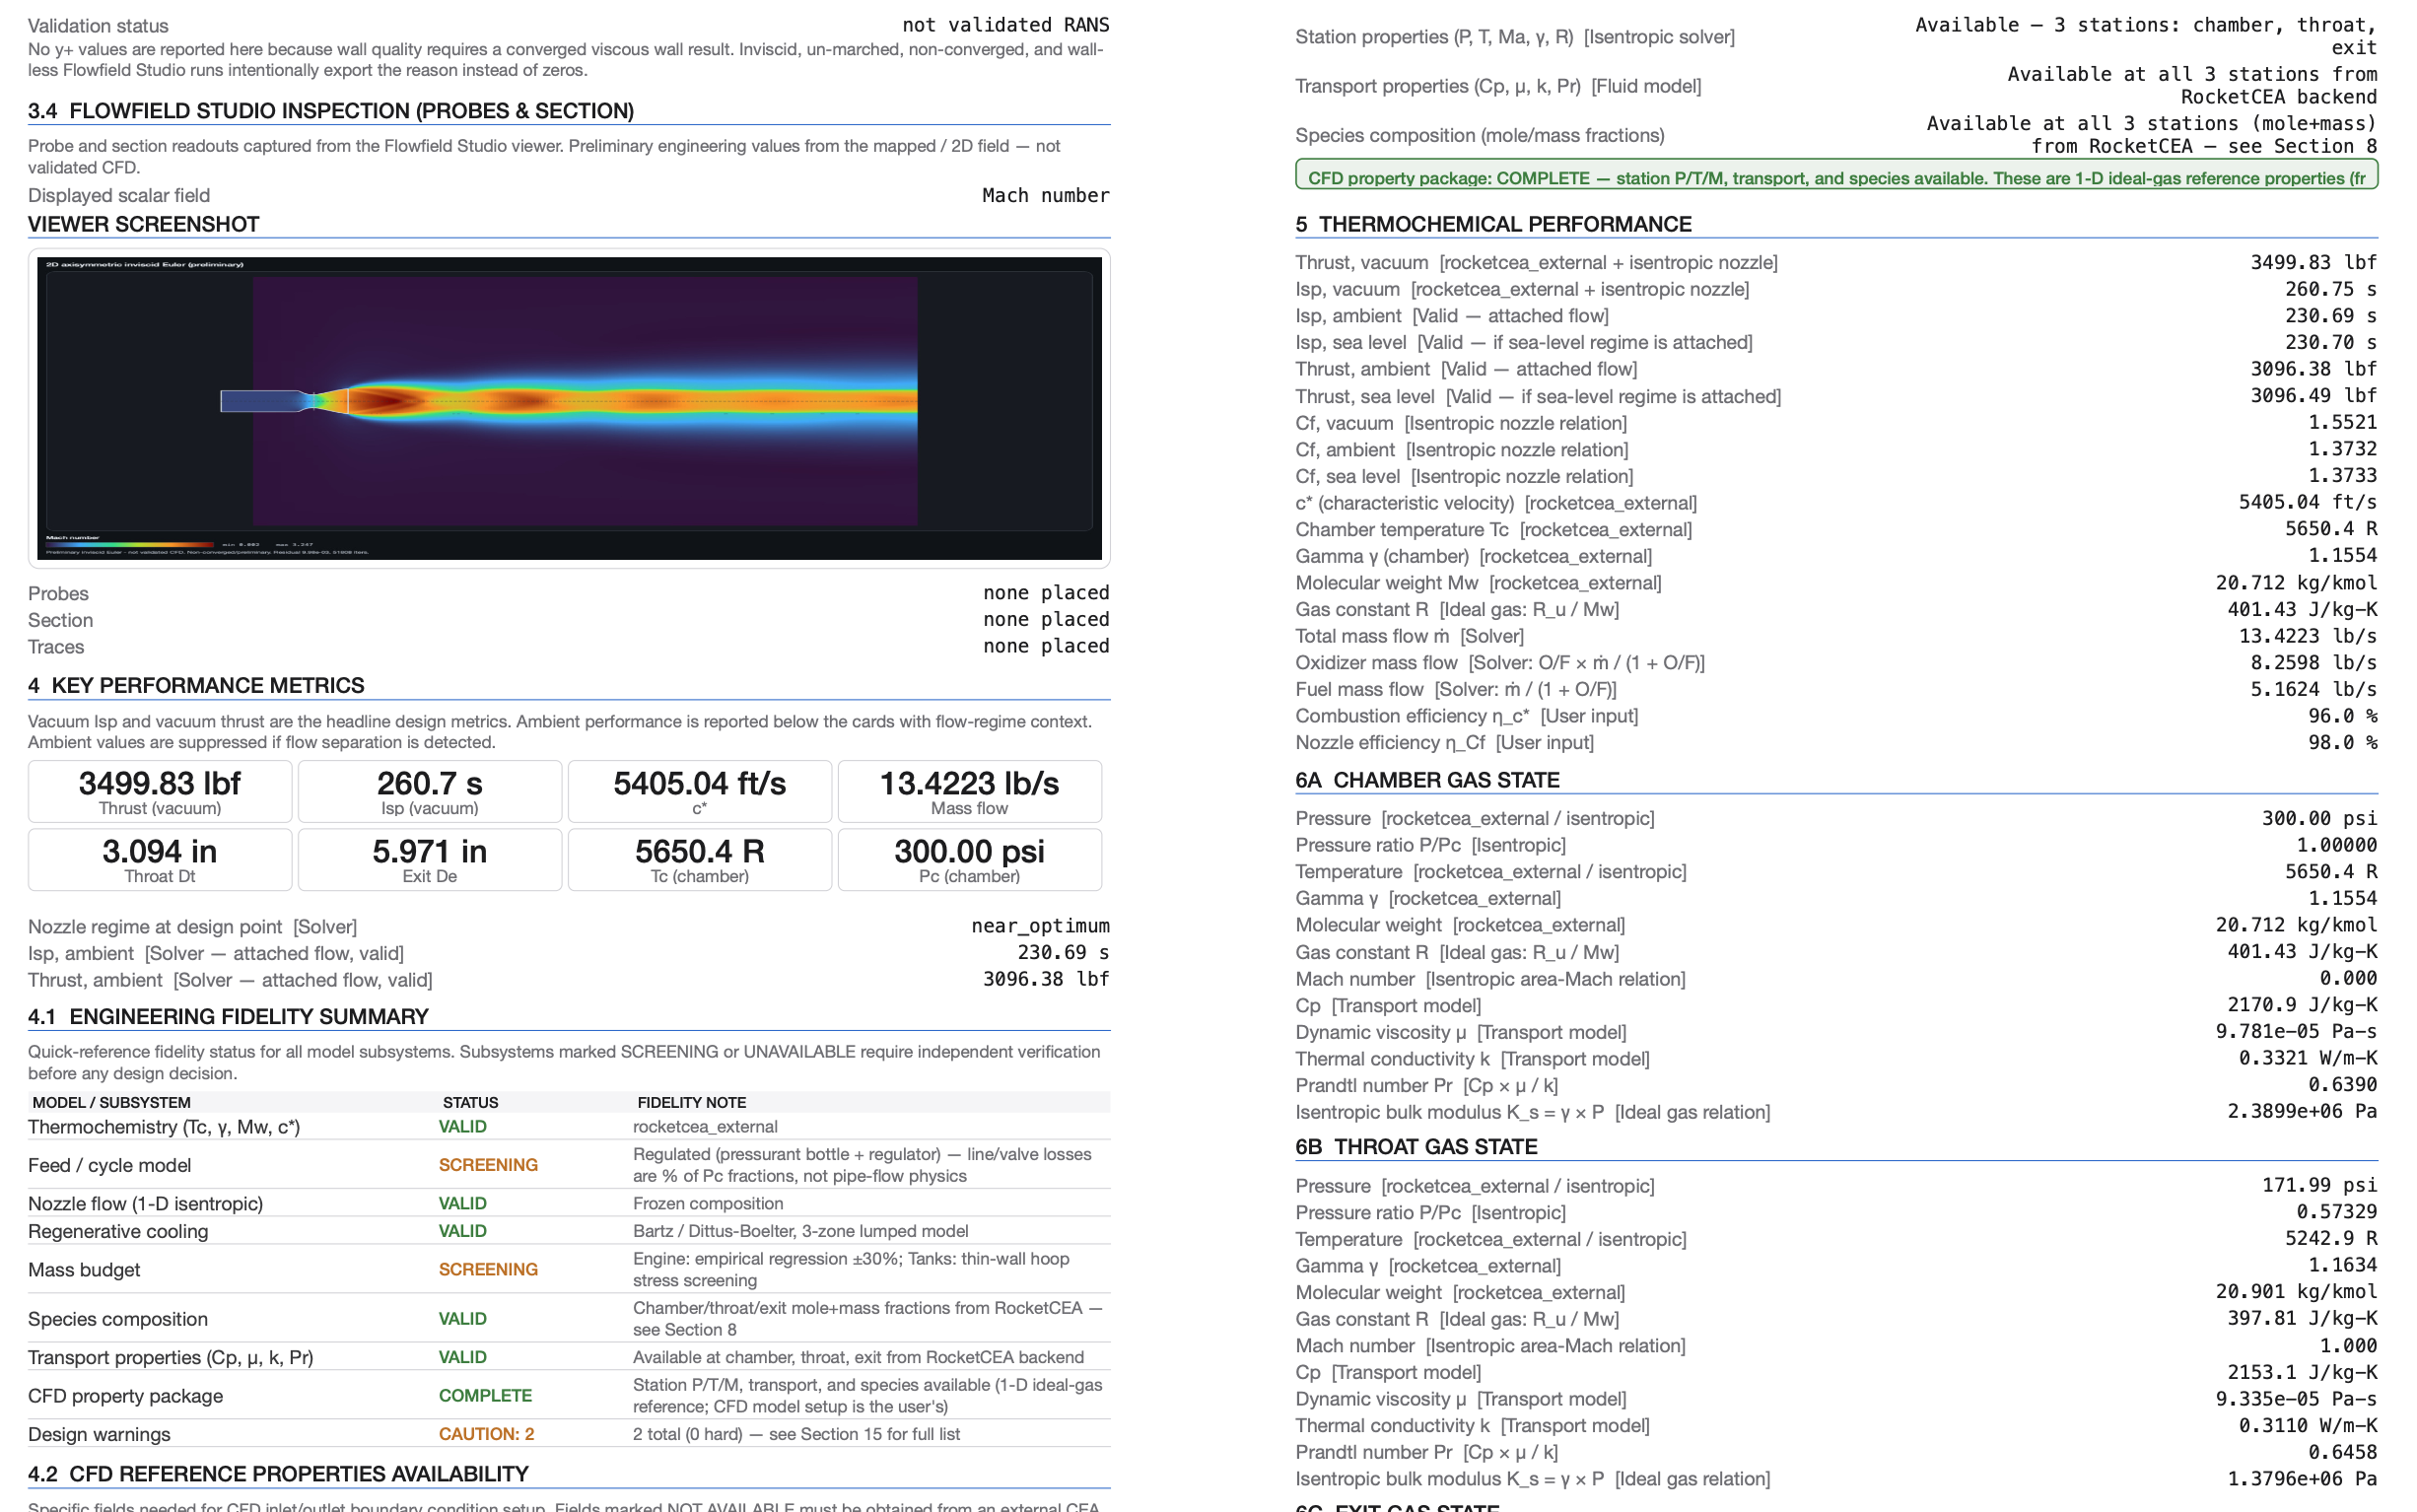2417x1512 pixels.
Task: Click the Mass flow 13.4223 lb/s card
Action: 970,791
